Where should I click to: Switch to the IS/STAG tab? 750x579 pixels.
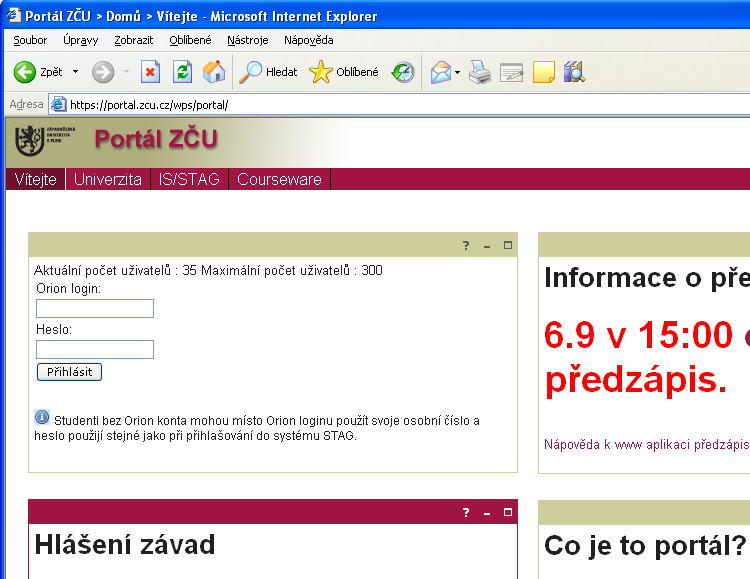tap(189, 179)
